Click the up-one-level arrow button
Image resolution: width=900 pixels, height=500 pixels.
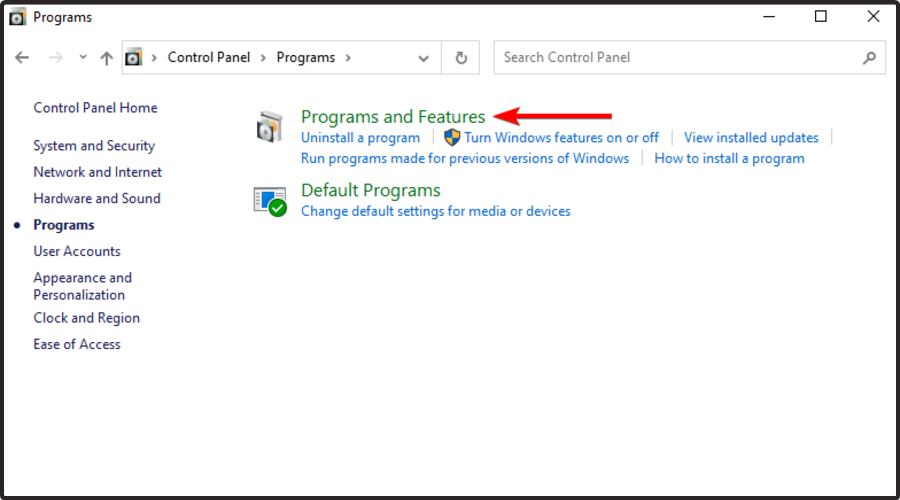click(106, 57)
